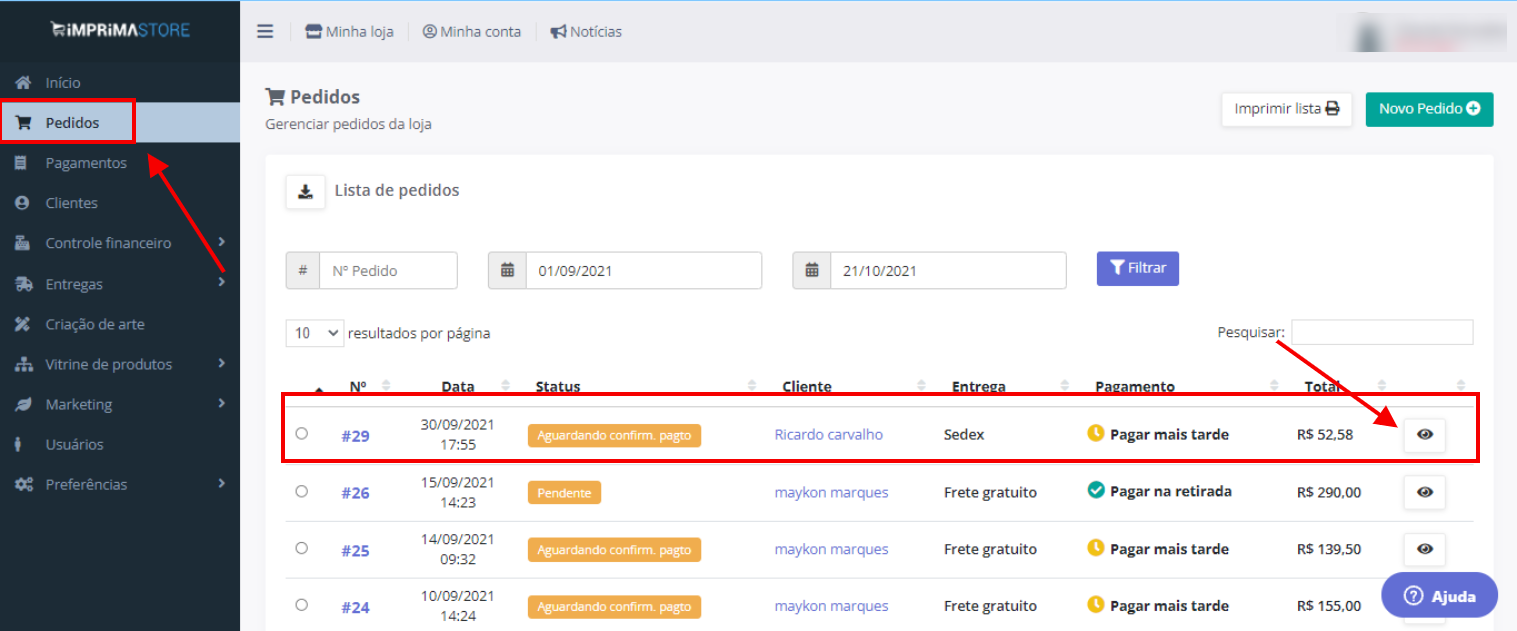The height and width of the screenshot is (631, 1517).
Task: Click Pendente status badge on order #26
Action: [564, 493]
